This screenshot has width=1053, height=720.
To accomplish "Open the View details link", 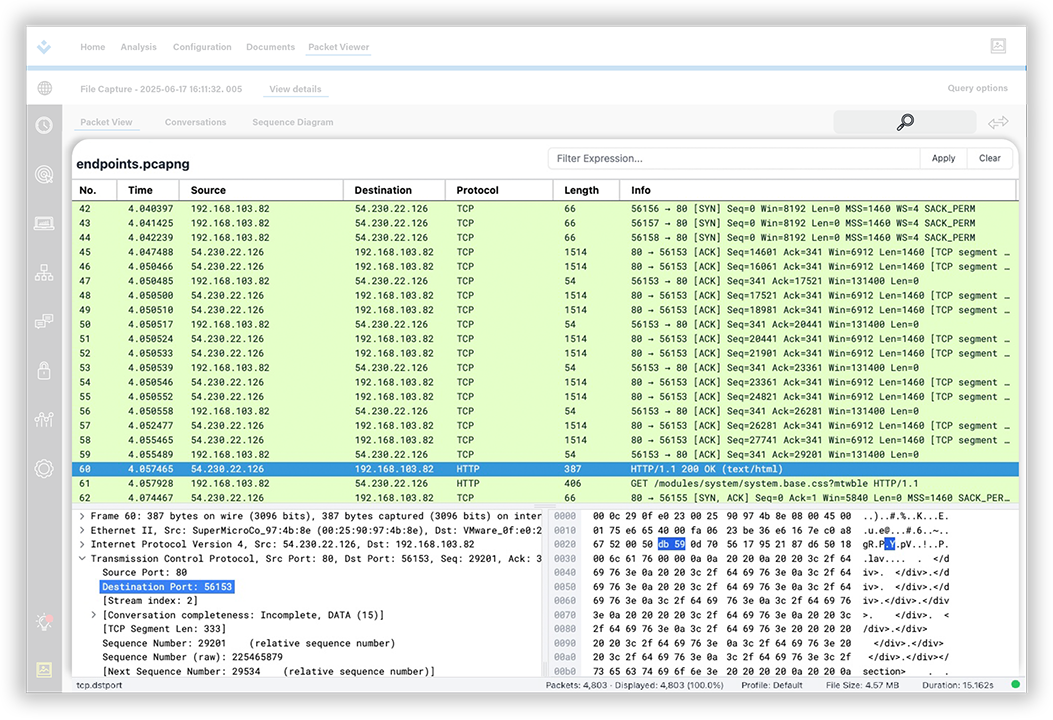I will pos(295,89).
